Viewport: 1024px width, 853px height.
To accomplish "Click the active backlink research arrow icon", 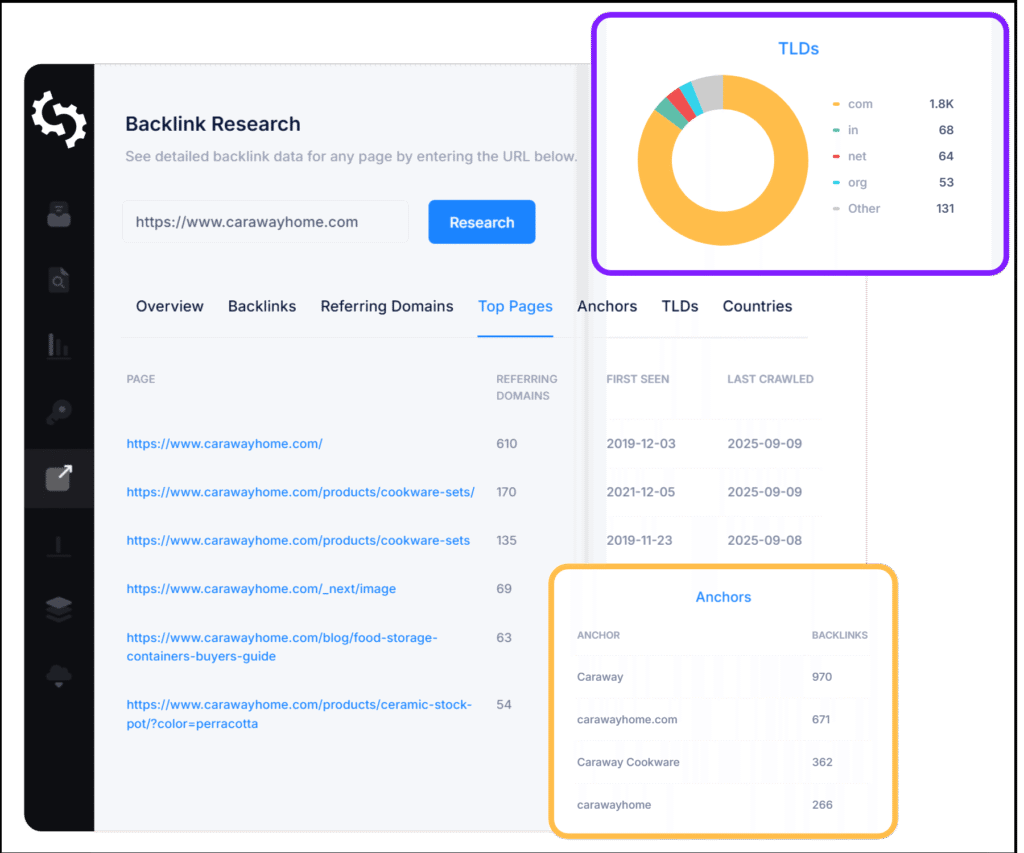I will tap(59, 478).
